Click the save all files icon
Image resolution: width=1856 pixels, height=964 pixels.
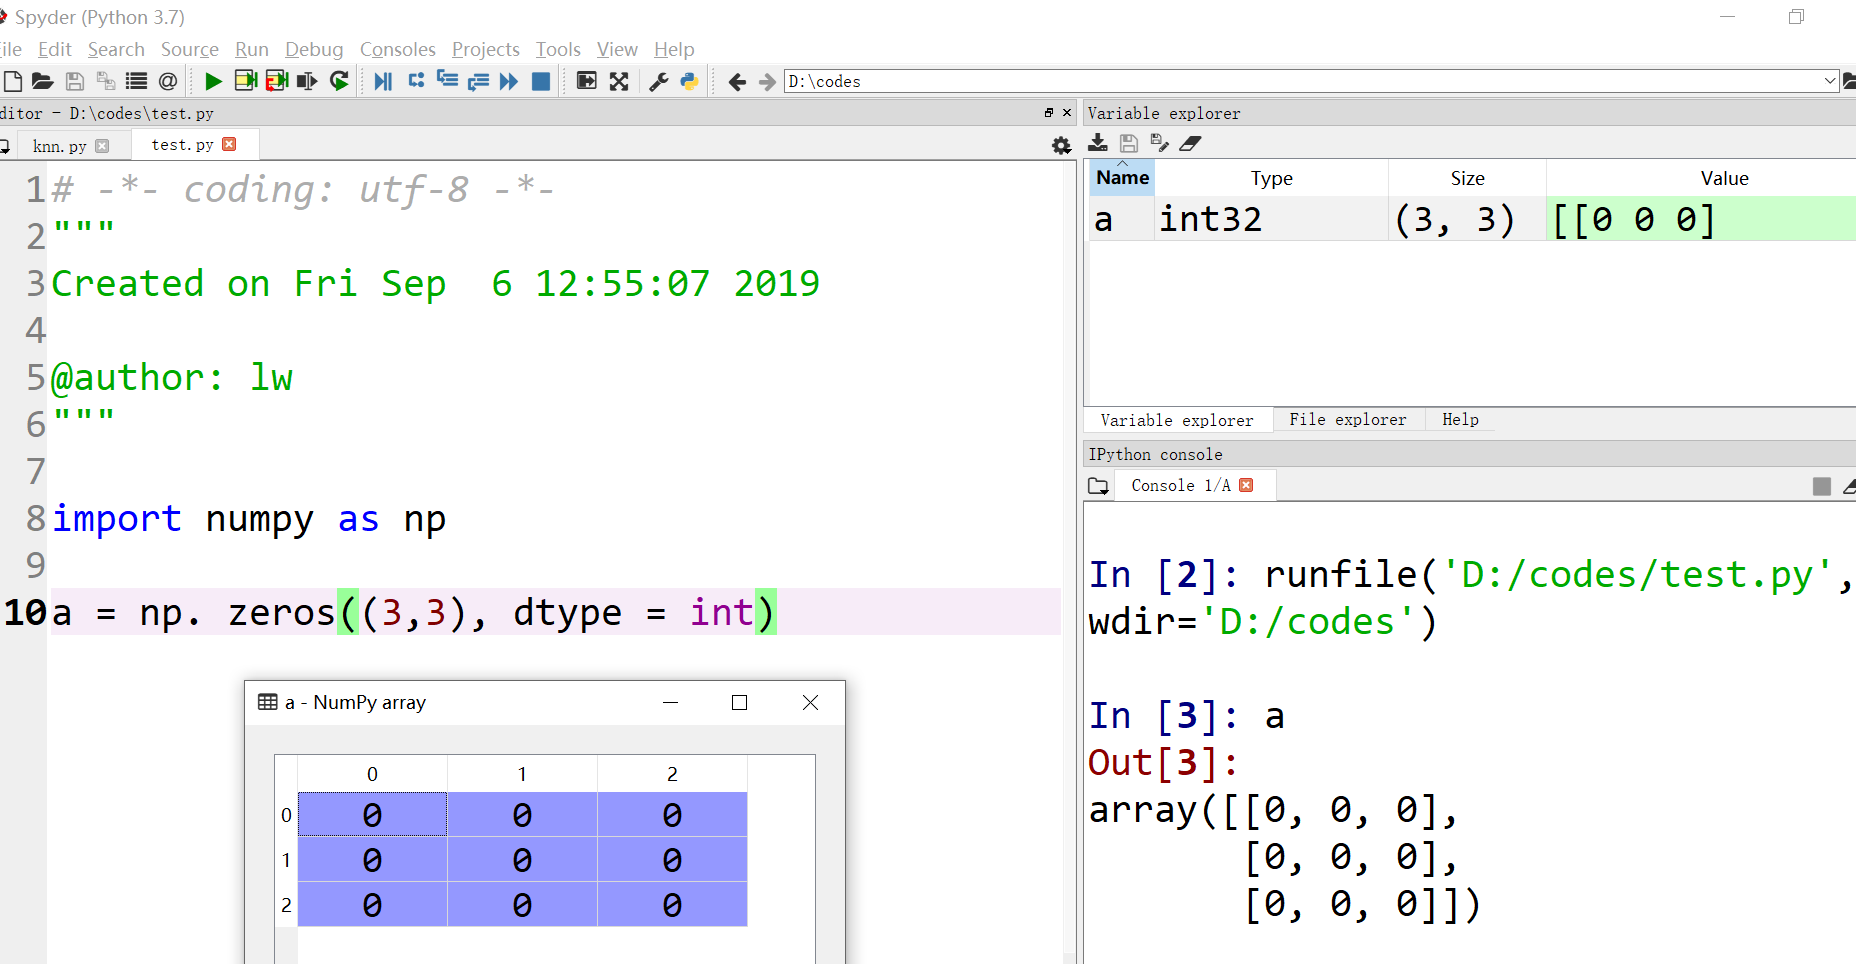(105, 81)
